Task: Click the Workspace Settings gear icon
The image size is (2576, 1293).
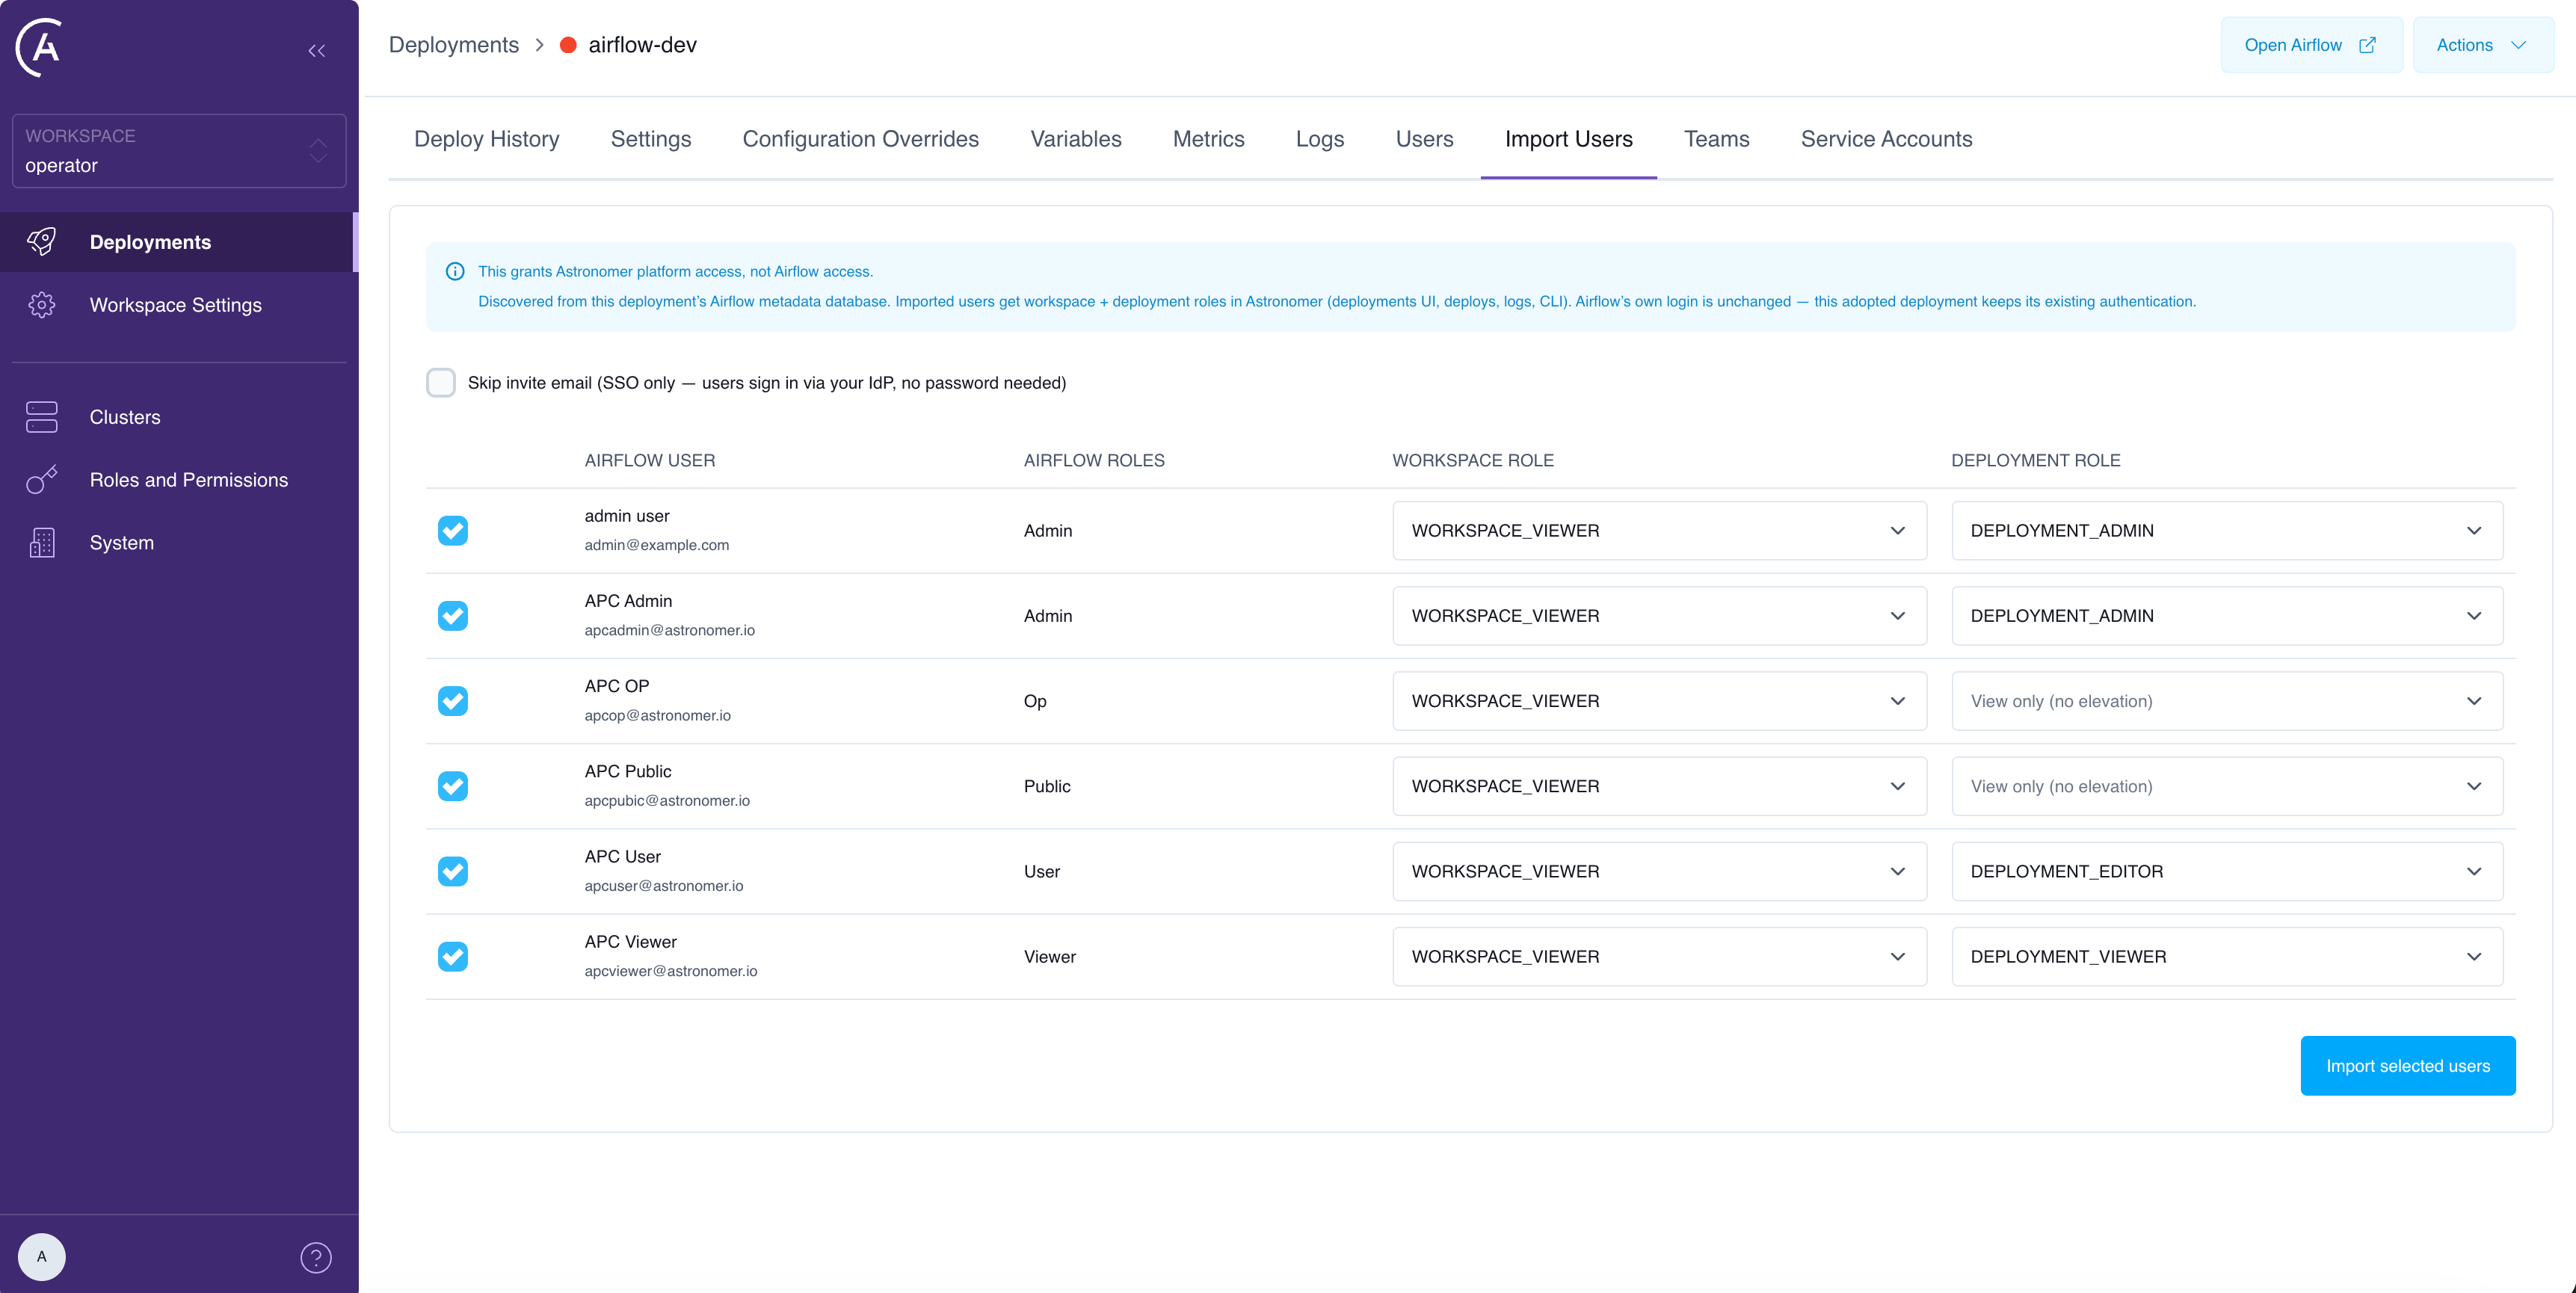Action: click(x=42, y=305)
